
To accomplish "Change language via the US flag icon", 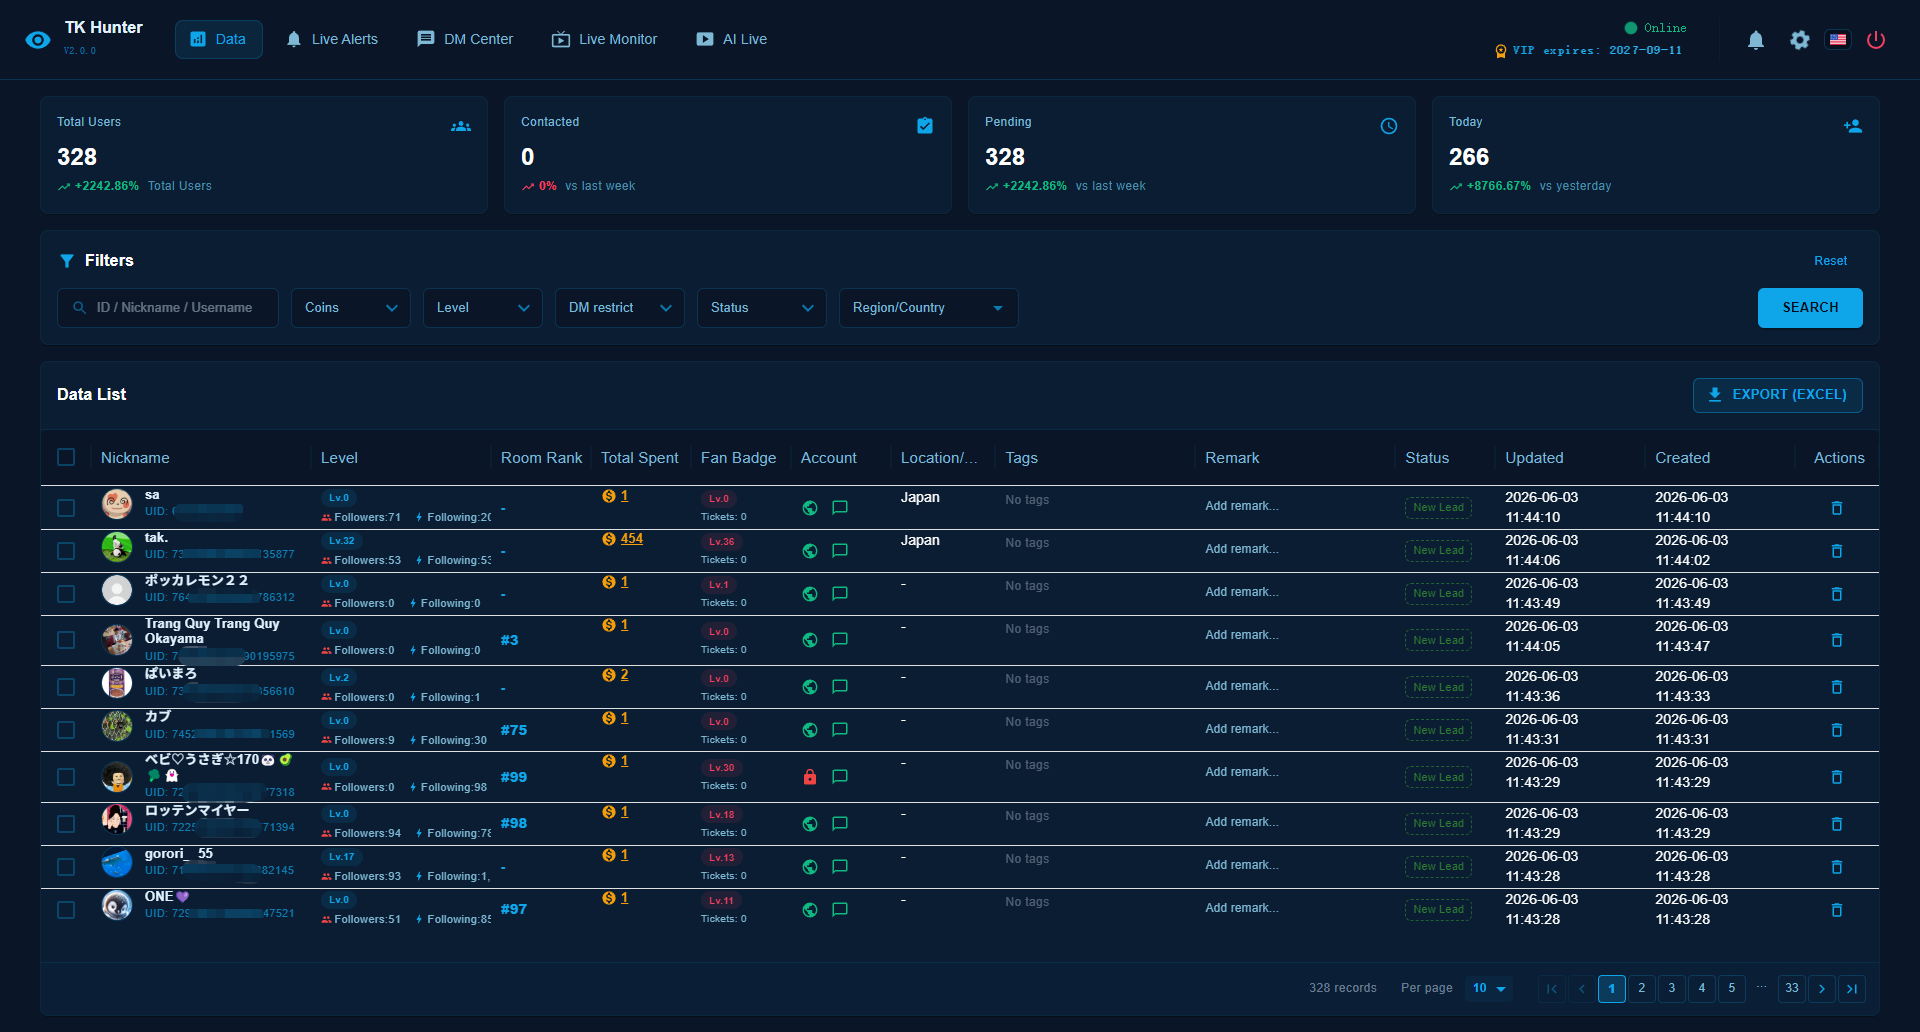I will [x=1838, y=40].
